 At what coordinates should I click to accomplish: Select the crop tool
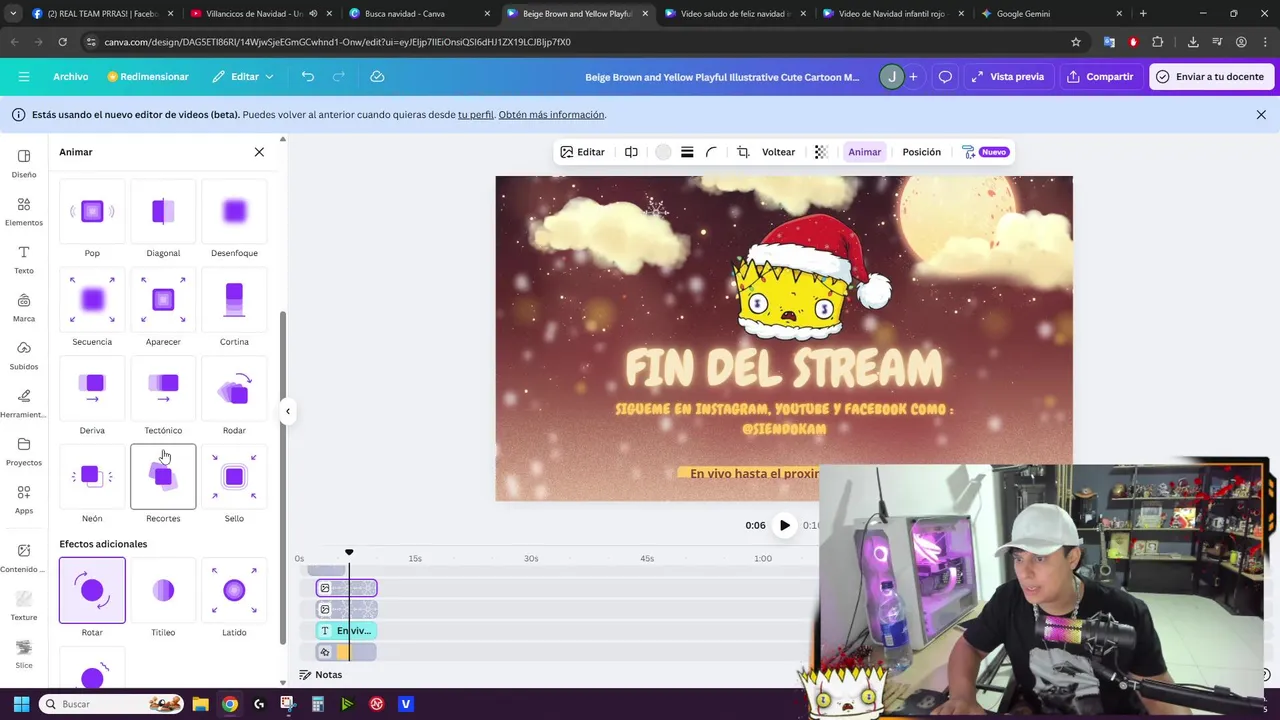pyautogui.click(x=743, y=152)
